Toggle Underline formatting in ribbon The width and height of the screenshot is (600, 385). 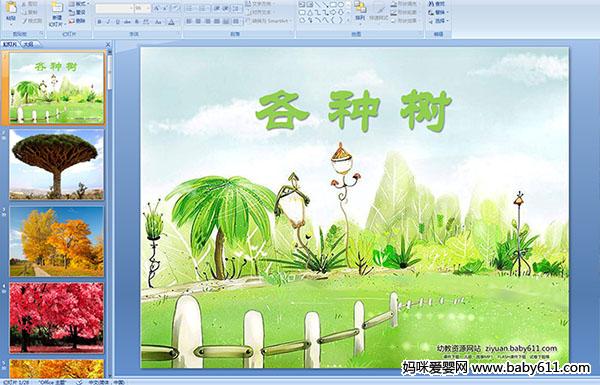tap(117, 22)
